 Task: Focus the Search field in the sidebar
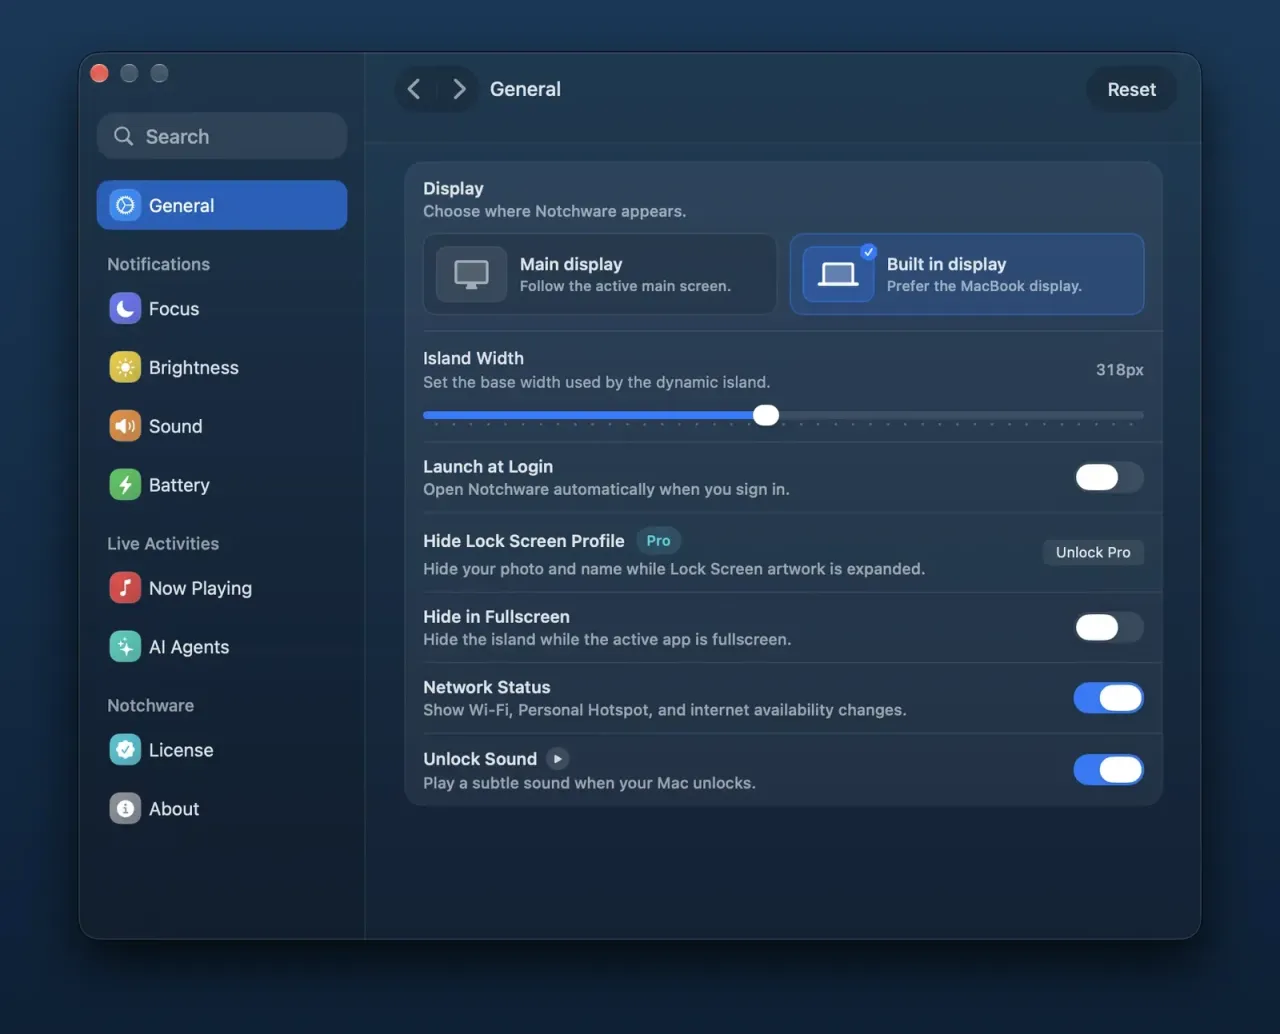pos(222,136)
